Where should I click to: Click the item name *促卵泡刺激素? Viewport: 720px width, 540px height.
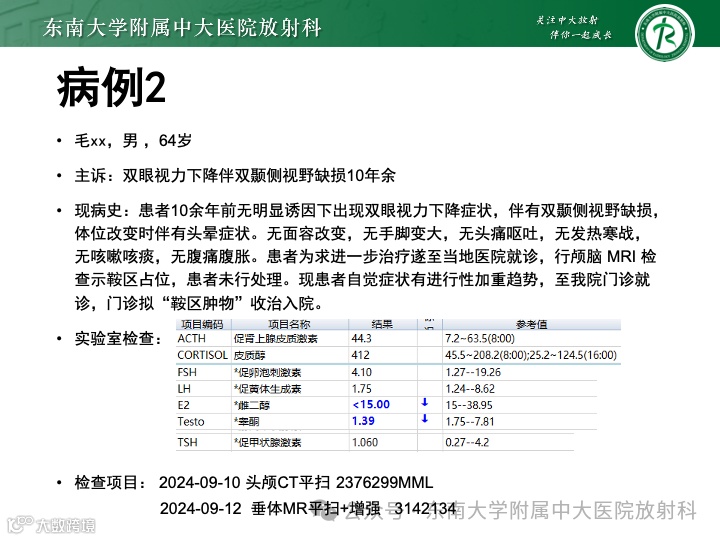point(267,372)
